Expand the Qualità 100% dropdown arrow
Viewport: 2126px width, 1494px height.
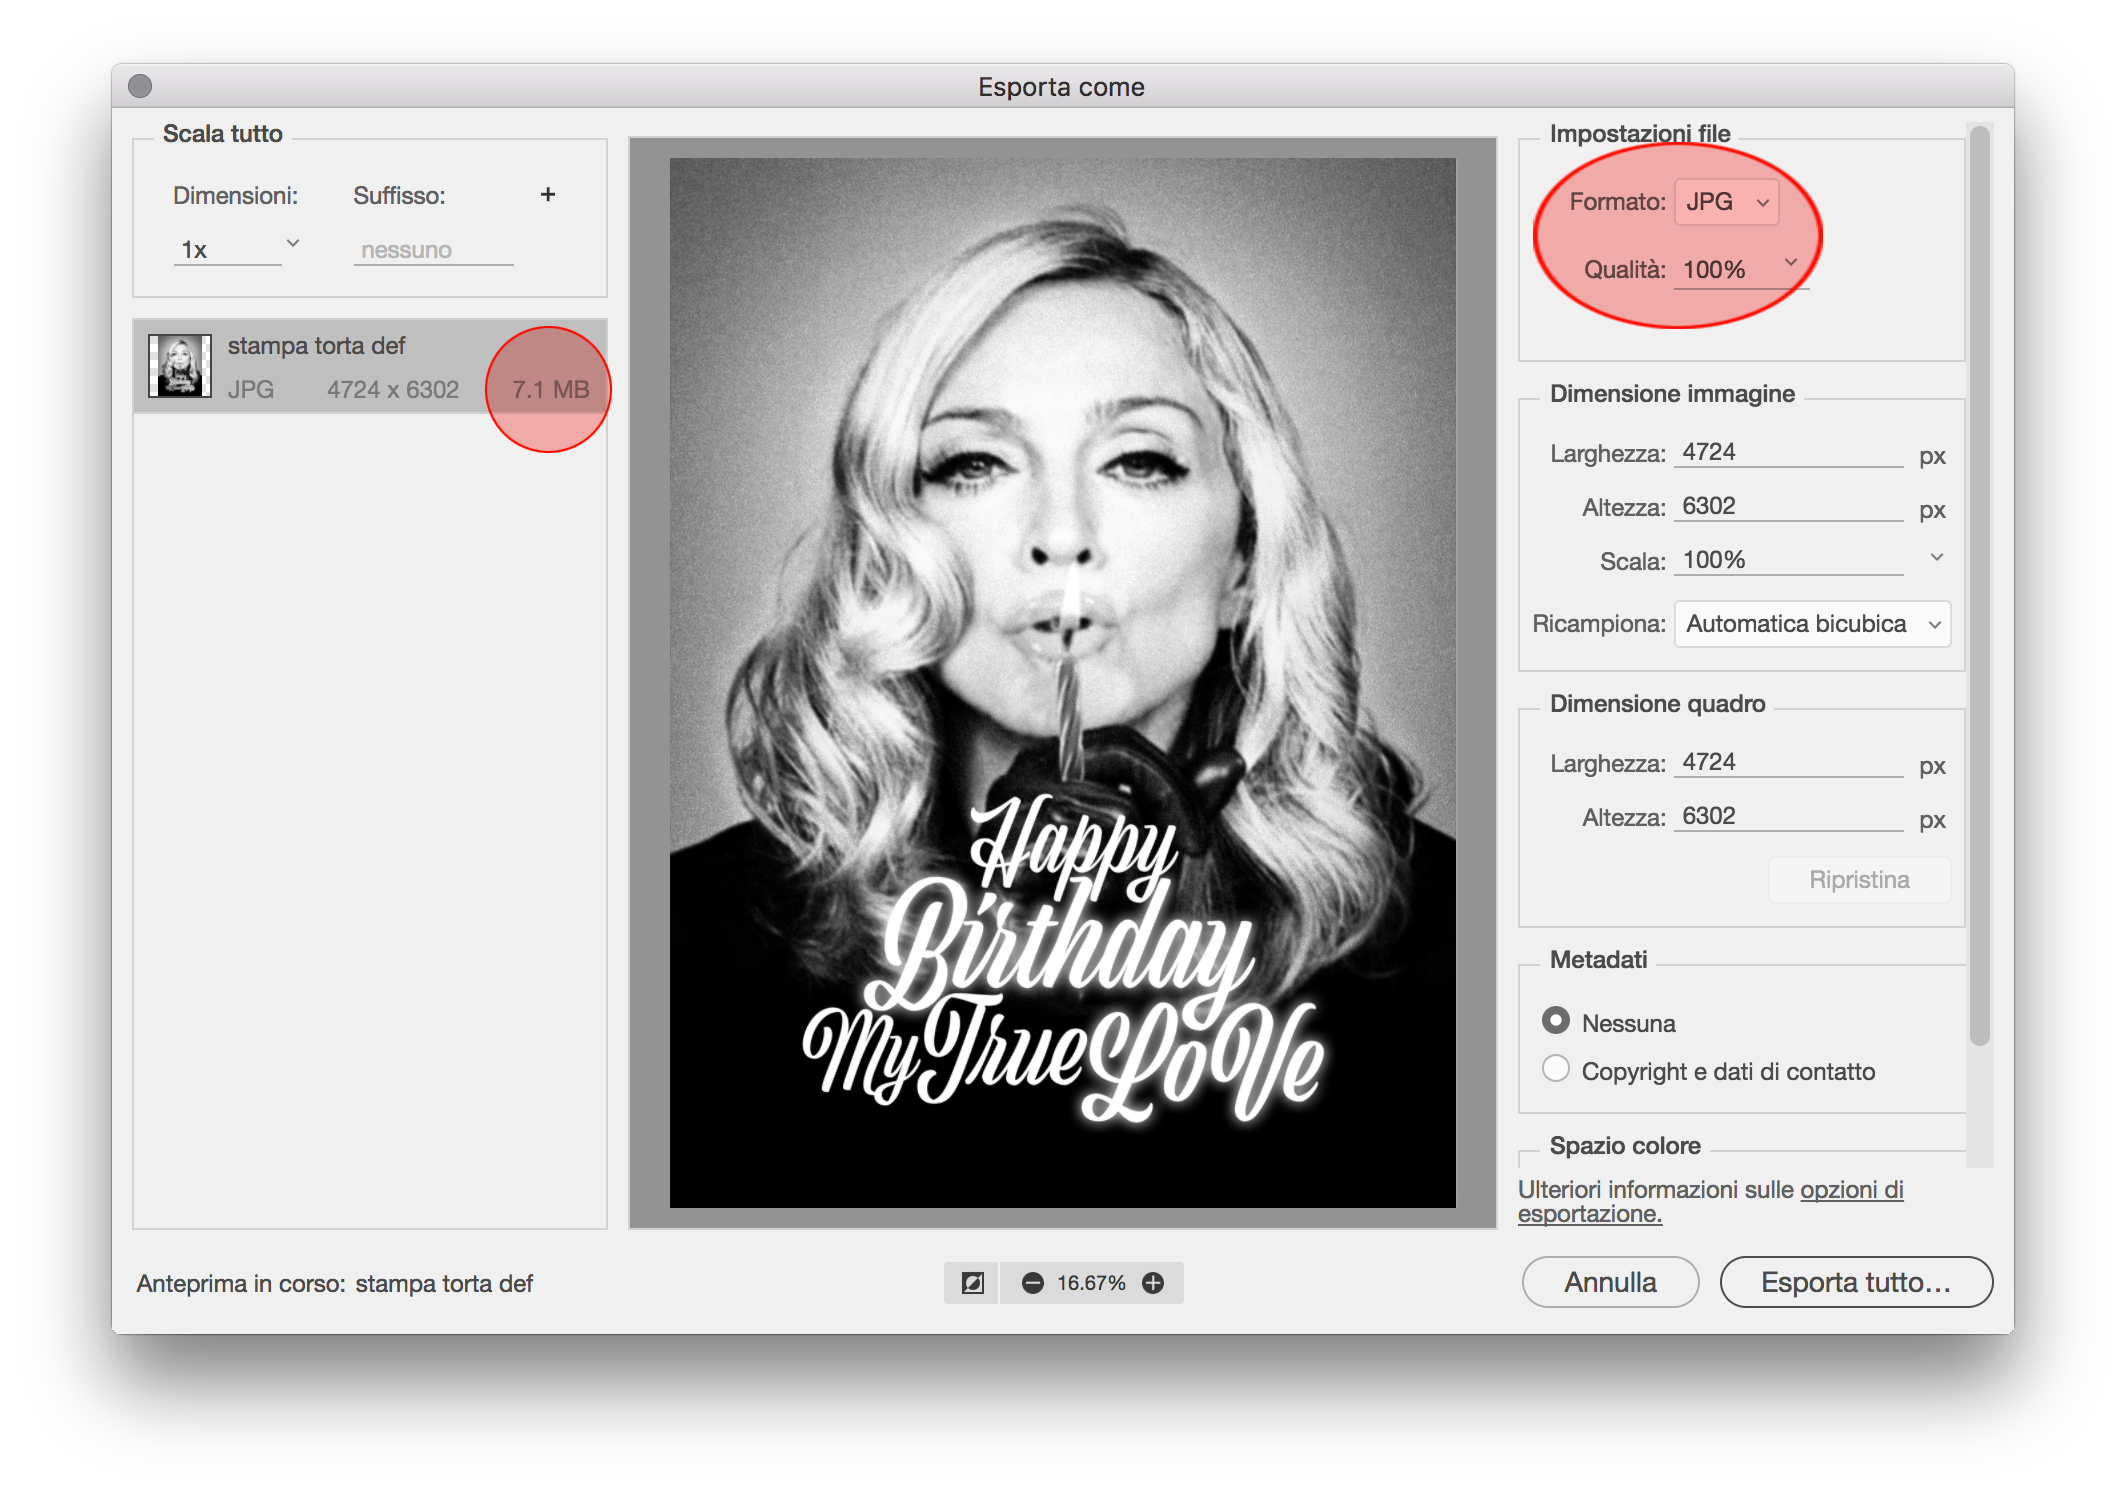click(x=1790, y=263)
